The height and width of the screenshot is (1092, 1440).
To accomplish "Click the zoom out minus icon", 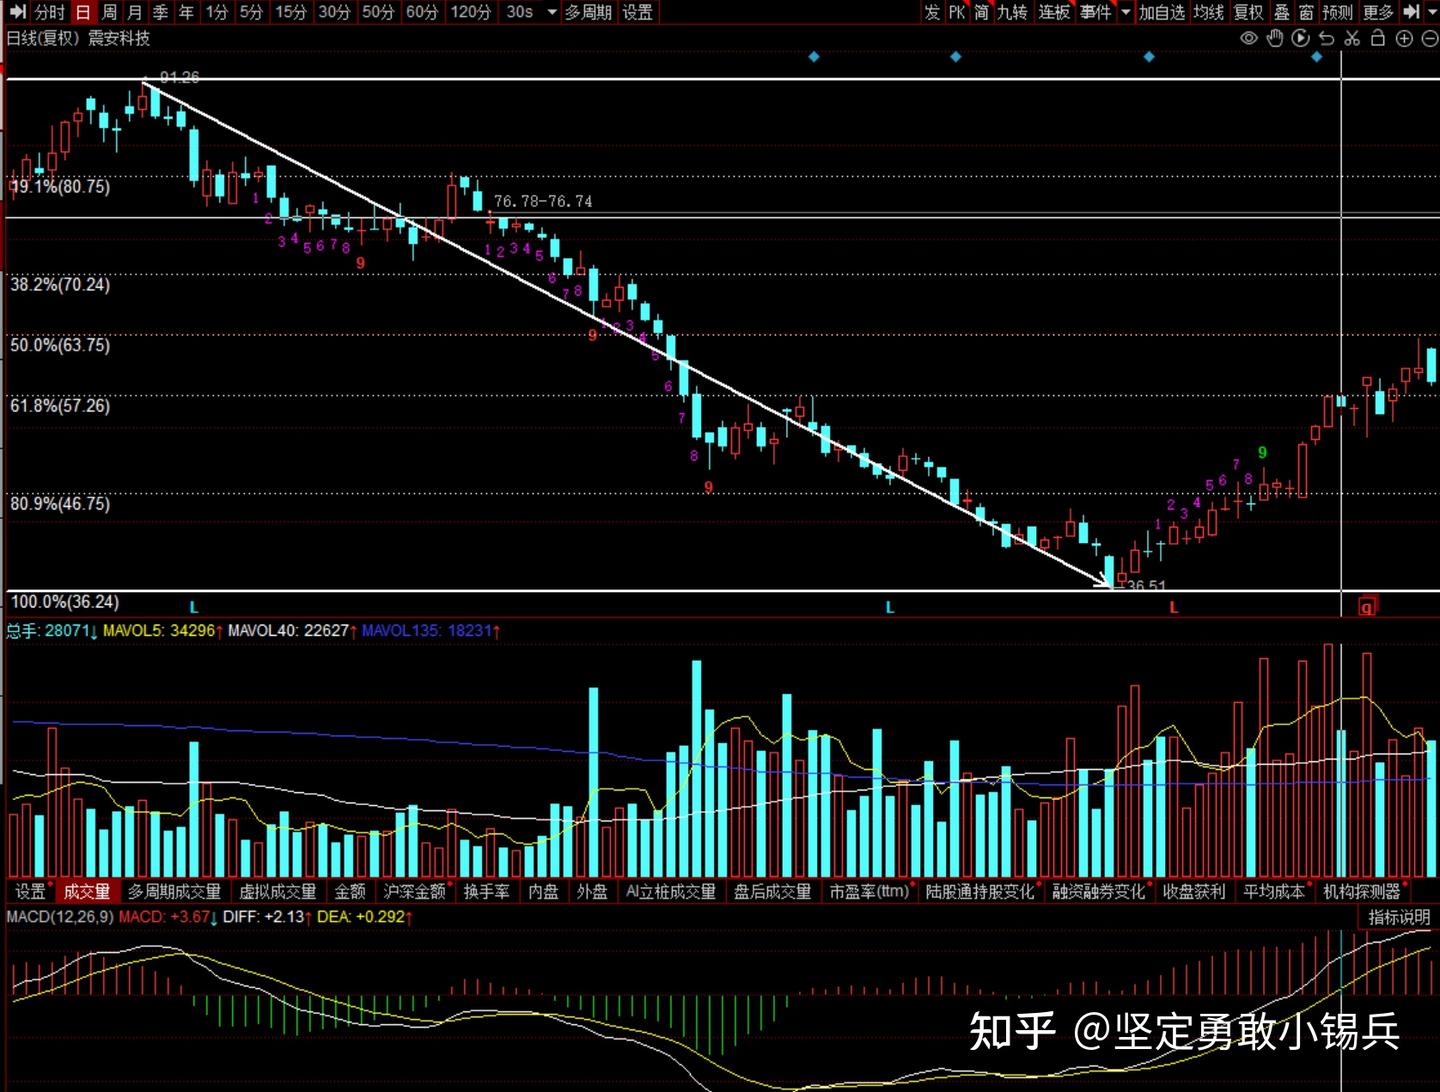I will (x=1430, y=38).
